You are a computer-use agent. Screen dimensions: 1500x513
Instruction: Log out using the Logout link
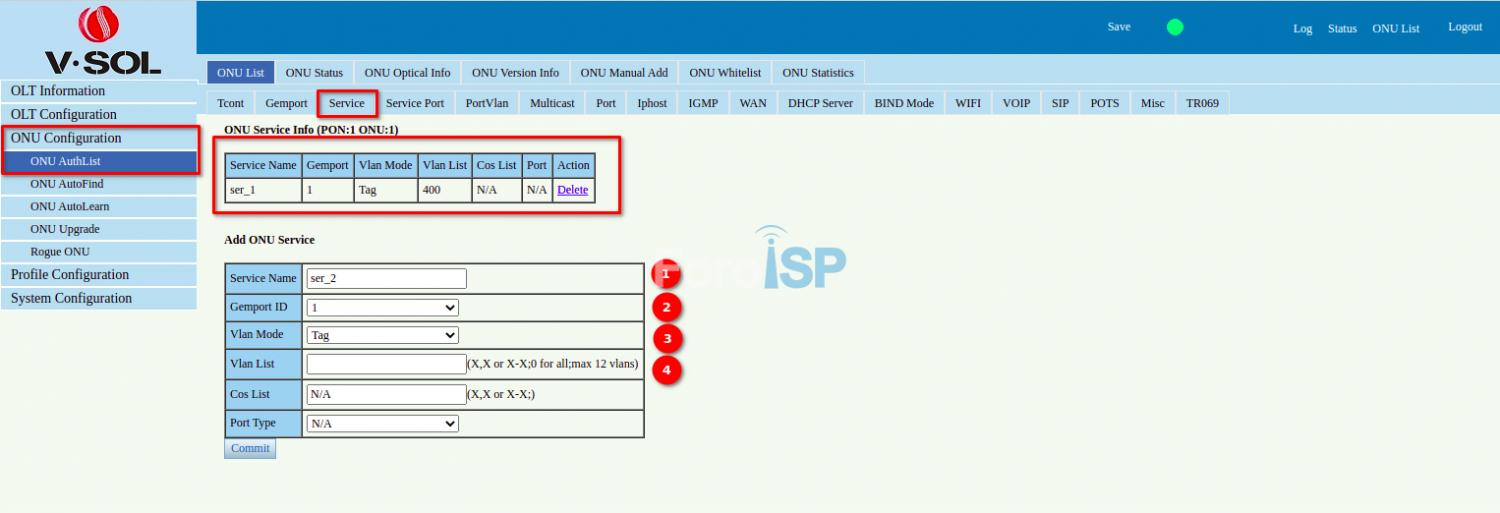[x=1465, y=27]
